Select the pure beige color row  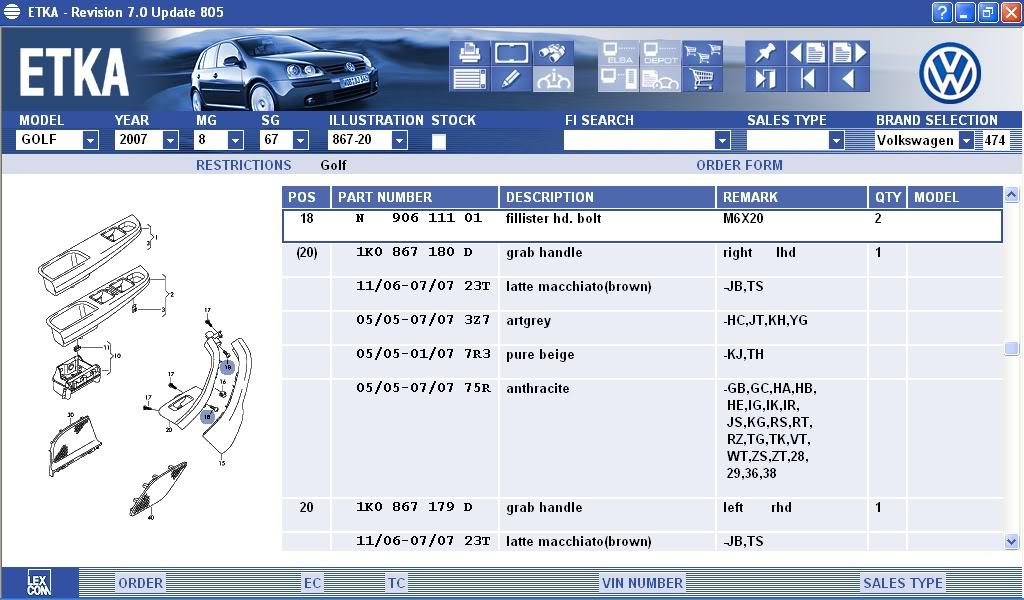click(x=643, y=355)
